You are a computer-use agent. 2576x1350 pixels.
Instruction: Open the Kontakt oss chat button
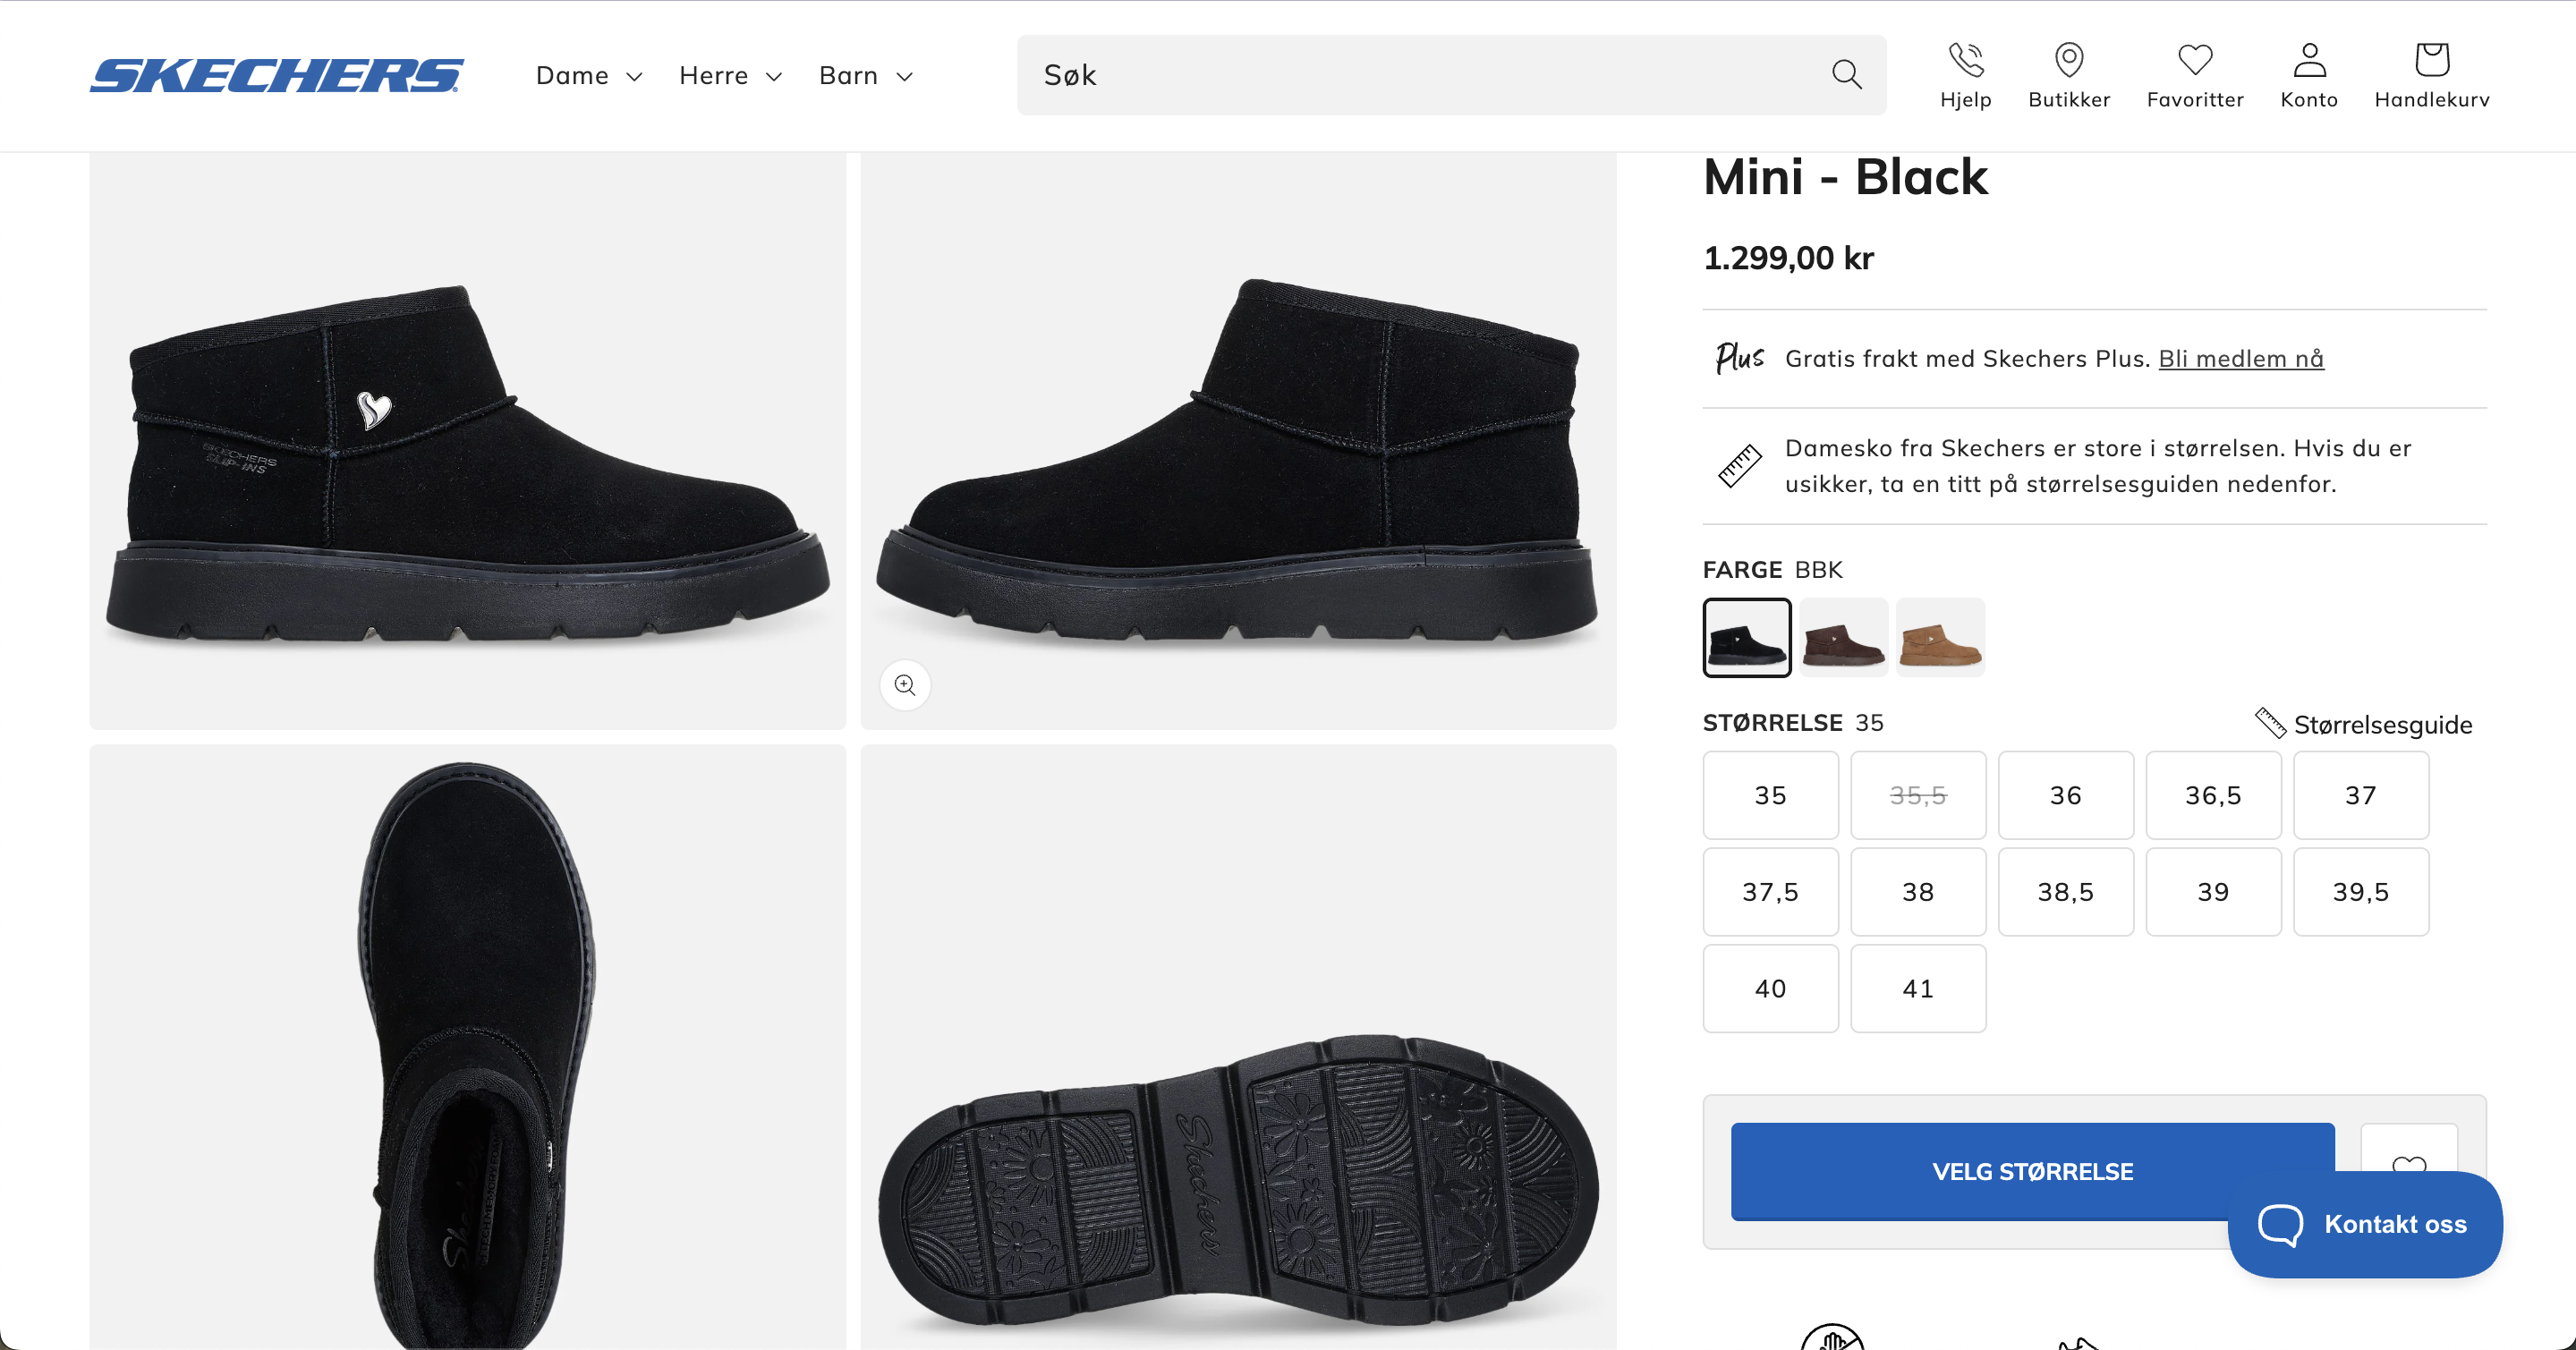(2364, 1224)
